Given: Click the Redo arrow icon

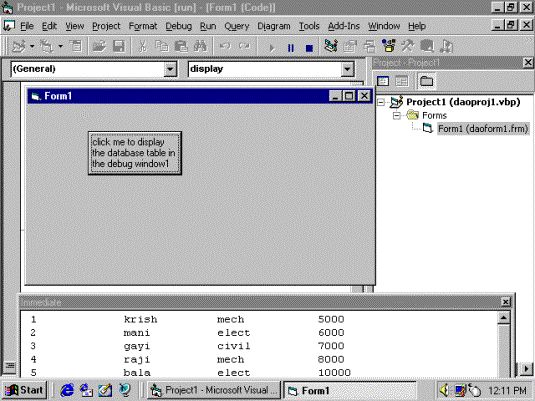Looking at the screenshot, I should click(244, 46).
